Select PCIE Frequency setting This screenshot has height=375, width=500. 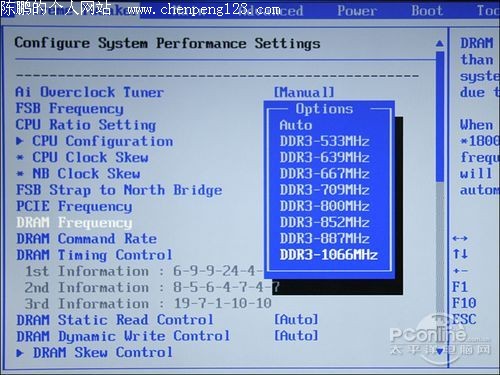(x=74, y=207)
